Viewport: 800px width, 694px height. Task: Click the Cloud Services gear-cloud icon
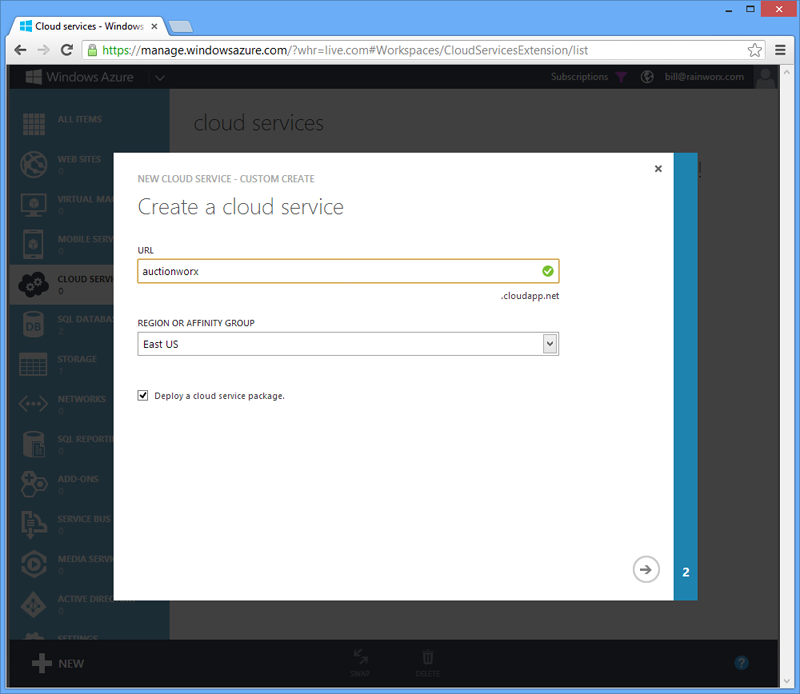[33, 284]
